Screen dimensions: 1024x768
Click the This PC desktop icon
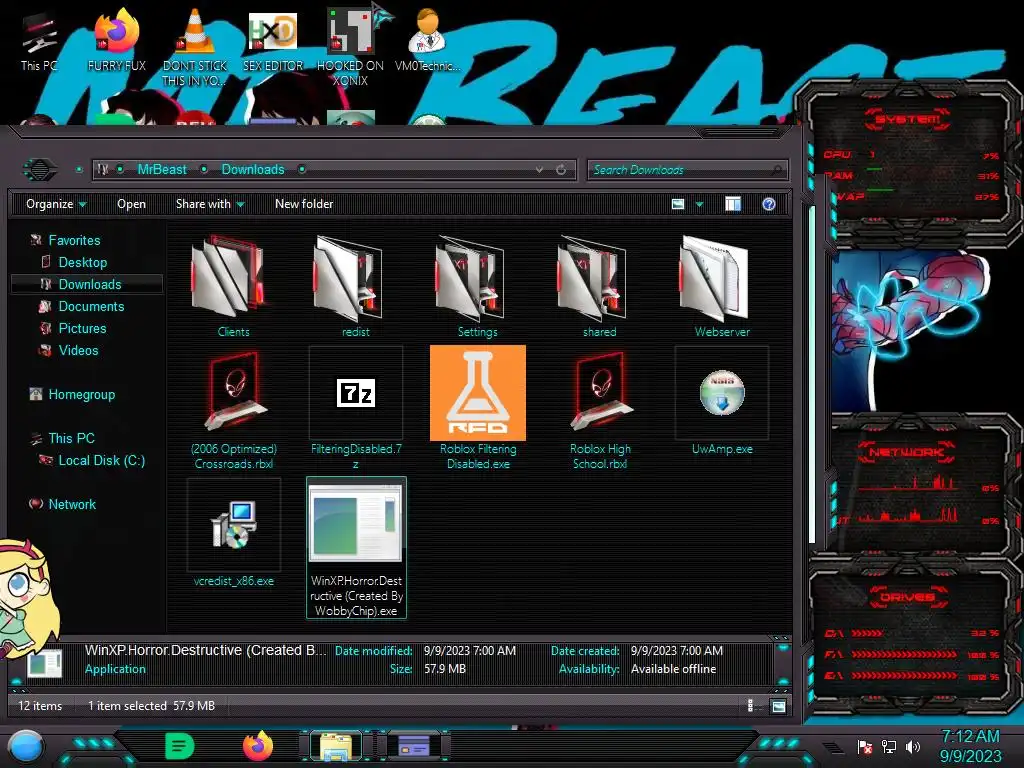(x=39, y=42)
